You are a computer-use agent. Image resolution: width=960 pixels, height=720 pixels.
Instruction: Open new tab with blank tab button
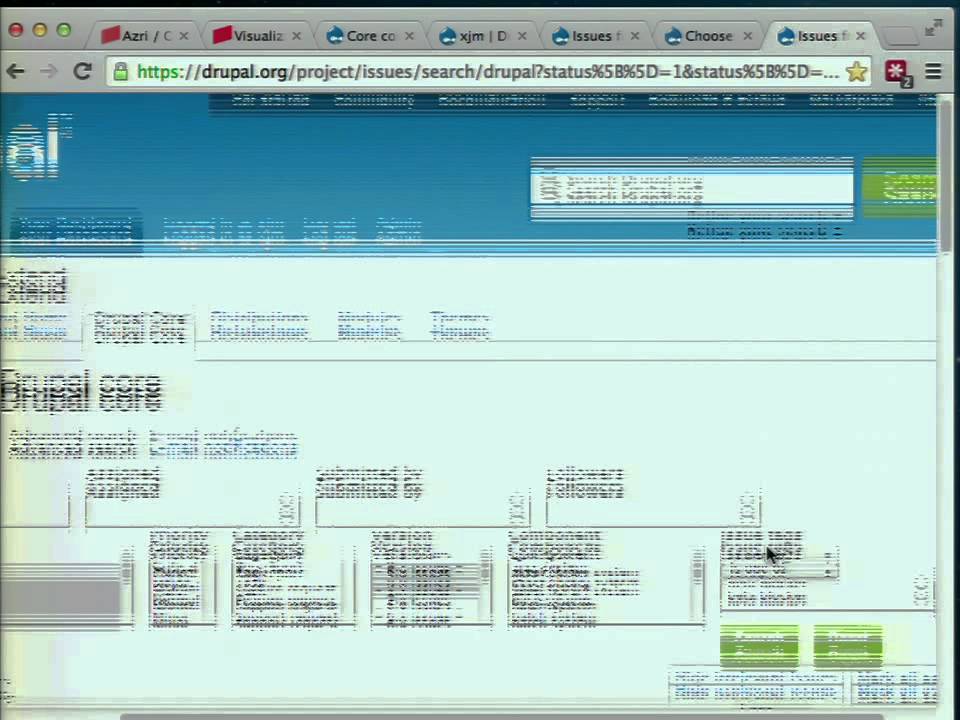[x=901, y=36]
